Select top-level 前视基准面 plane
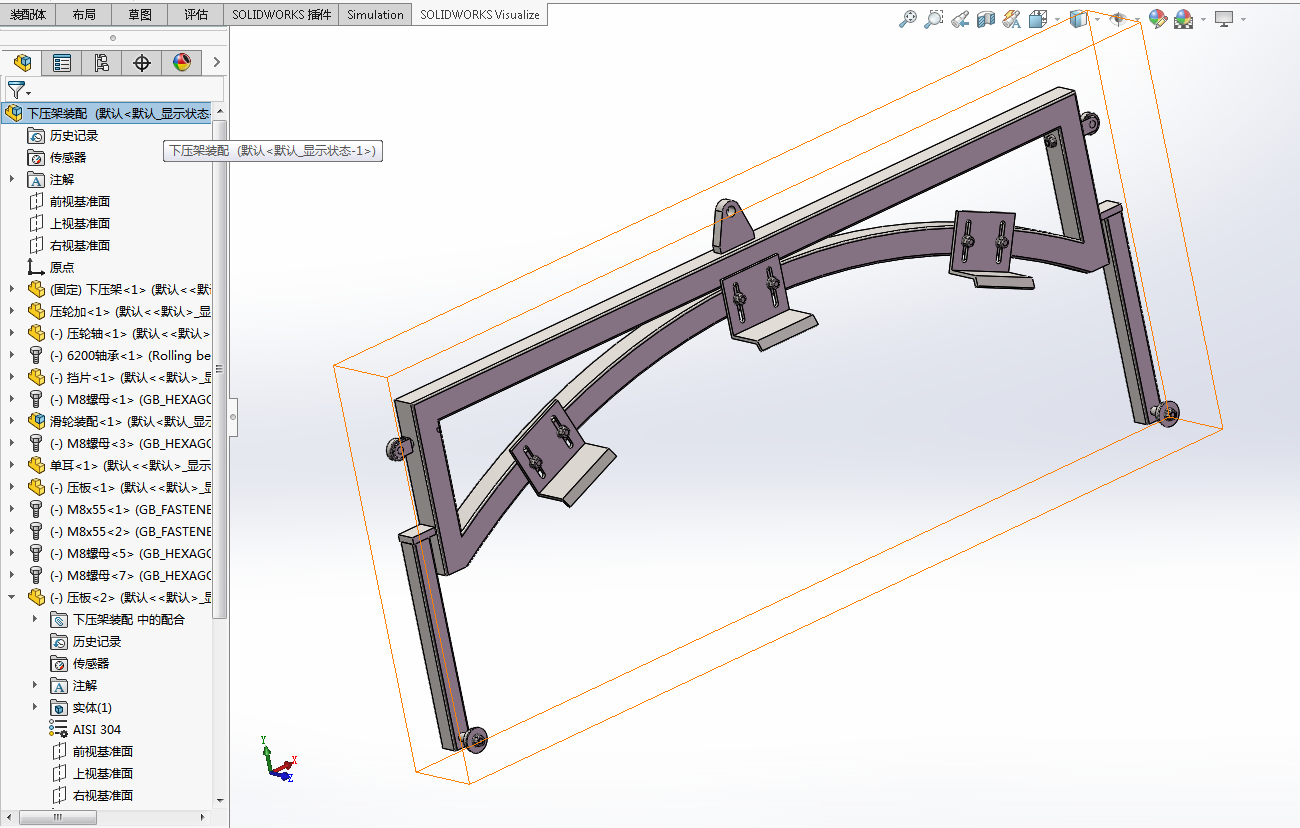Image resolution: width=1300 pixels, height=828 pixels. pos(80,201)
